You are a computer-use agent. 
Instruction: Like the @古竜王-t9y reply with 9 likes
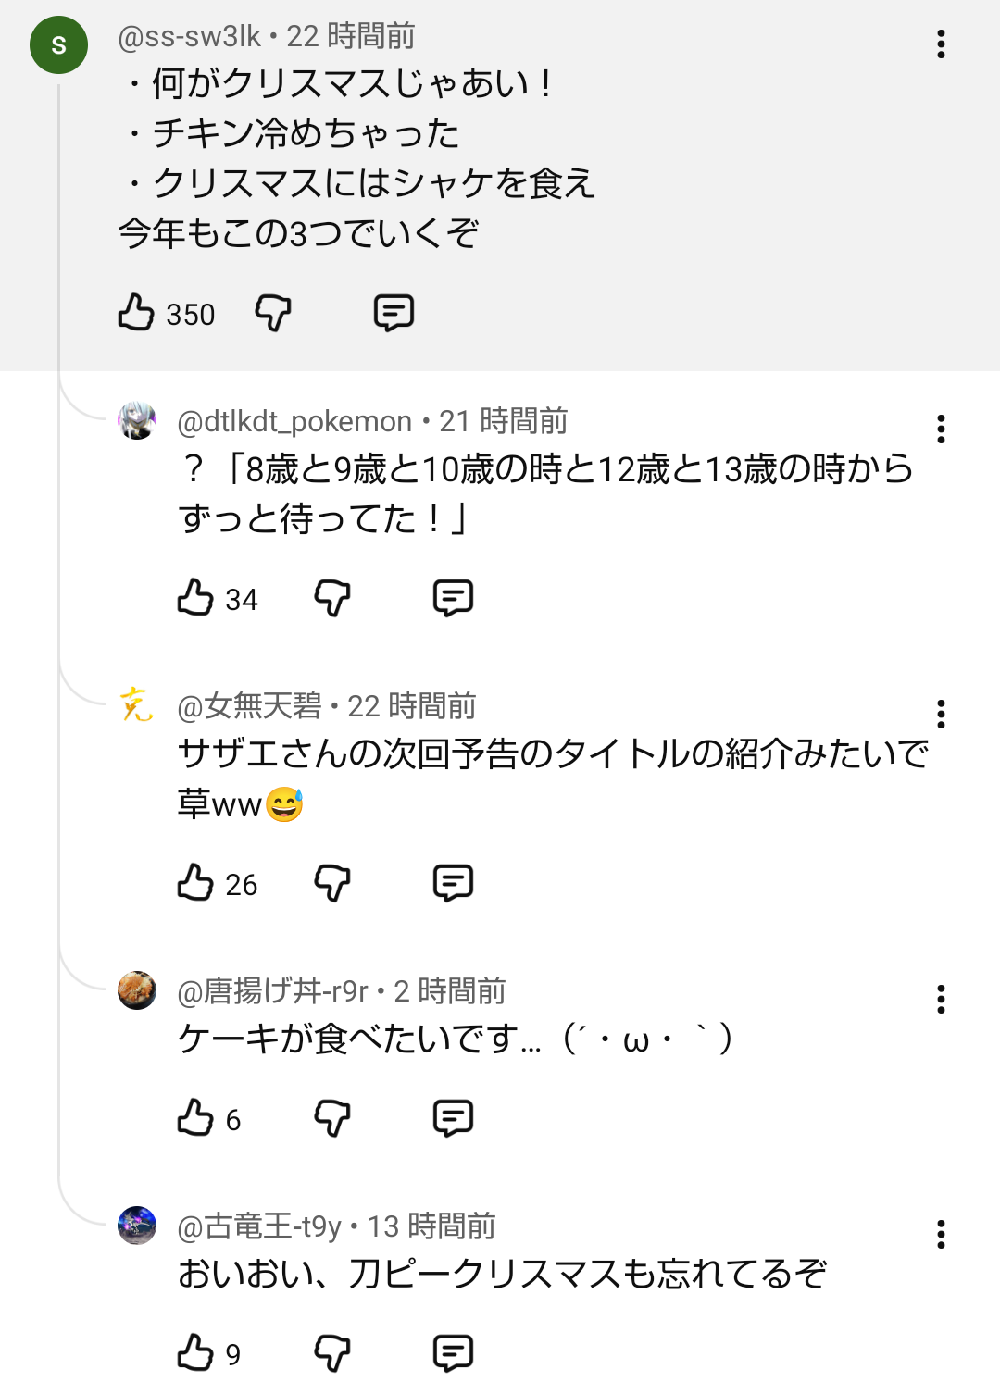tap(196, 1353)
